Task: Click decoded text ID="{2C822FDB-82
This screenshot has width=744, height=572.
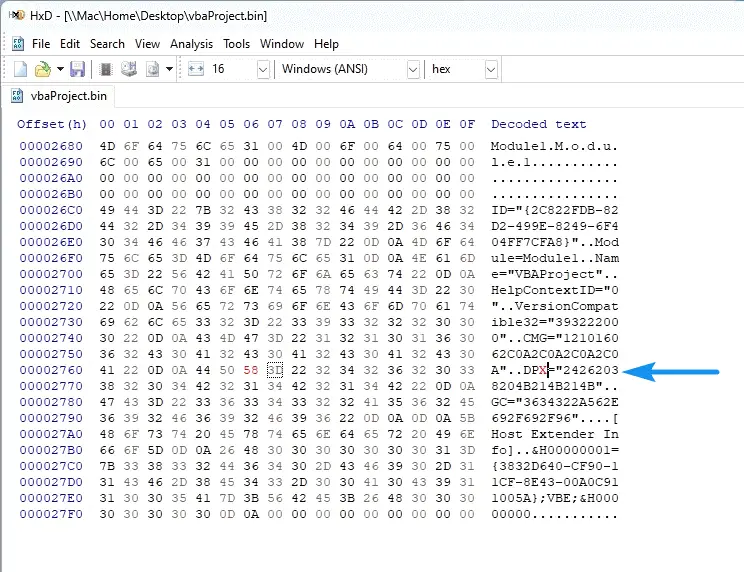Action: 555,210
